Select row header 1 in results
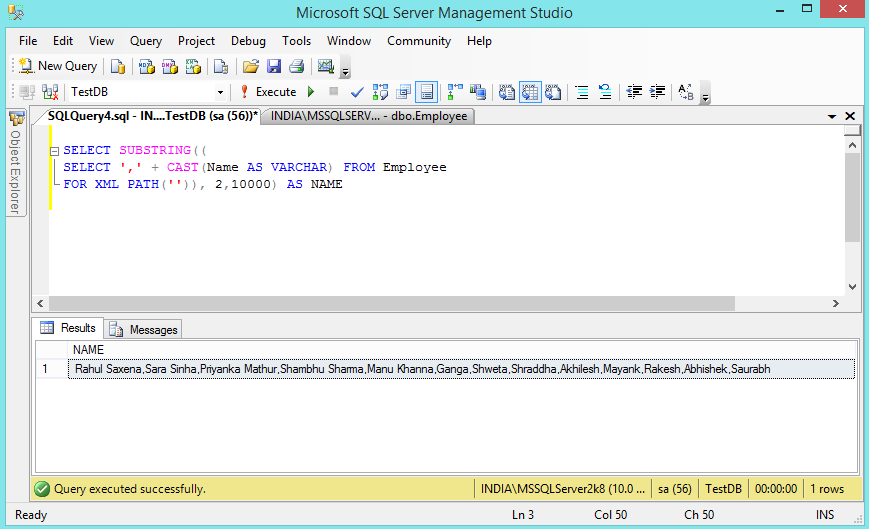 point(52,369)
